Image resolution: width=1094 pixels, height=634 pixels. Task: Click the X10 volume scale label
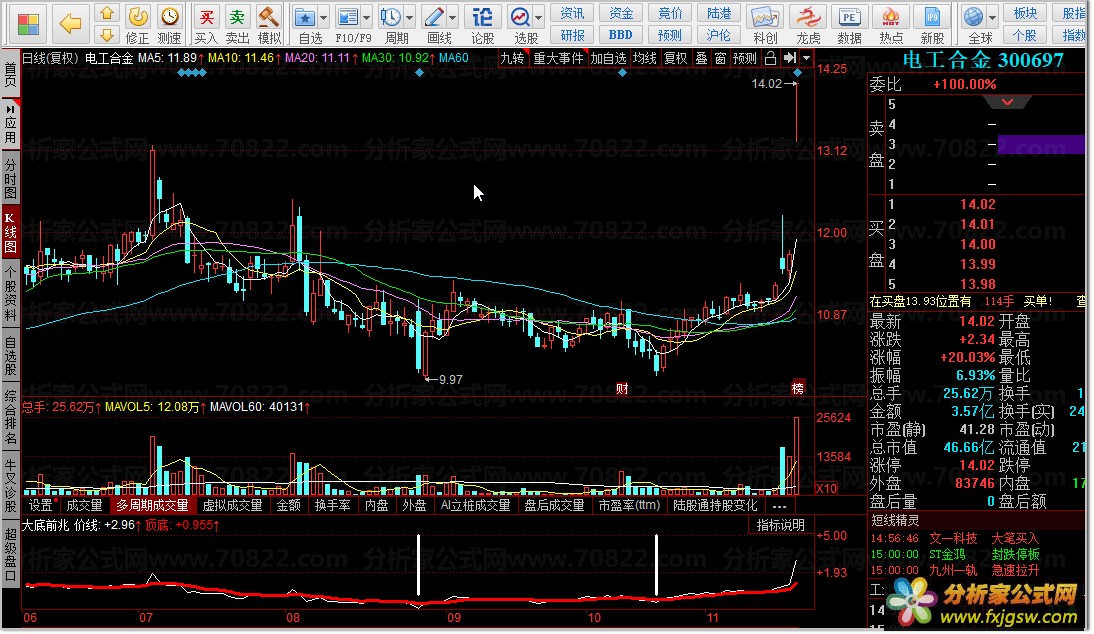click(827, 488)
